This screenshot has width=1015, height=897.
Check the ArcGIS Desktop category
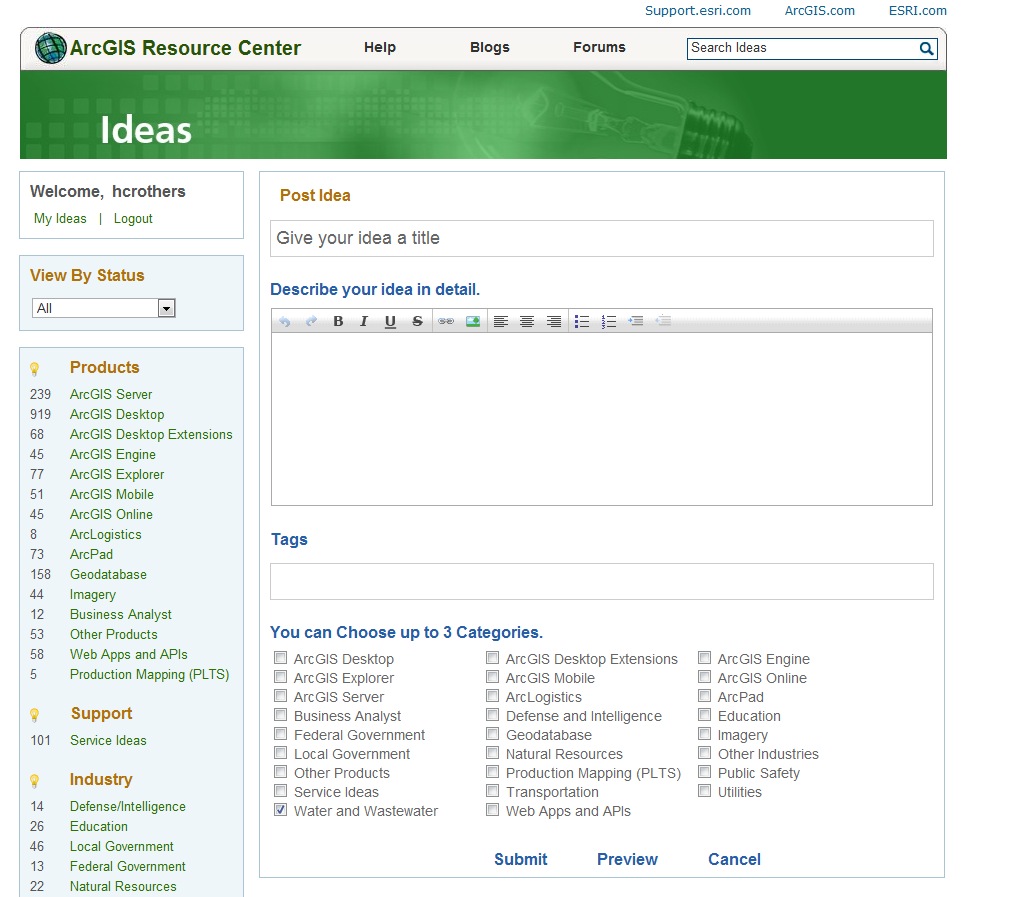[x=280, y=658]
